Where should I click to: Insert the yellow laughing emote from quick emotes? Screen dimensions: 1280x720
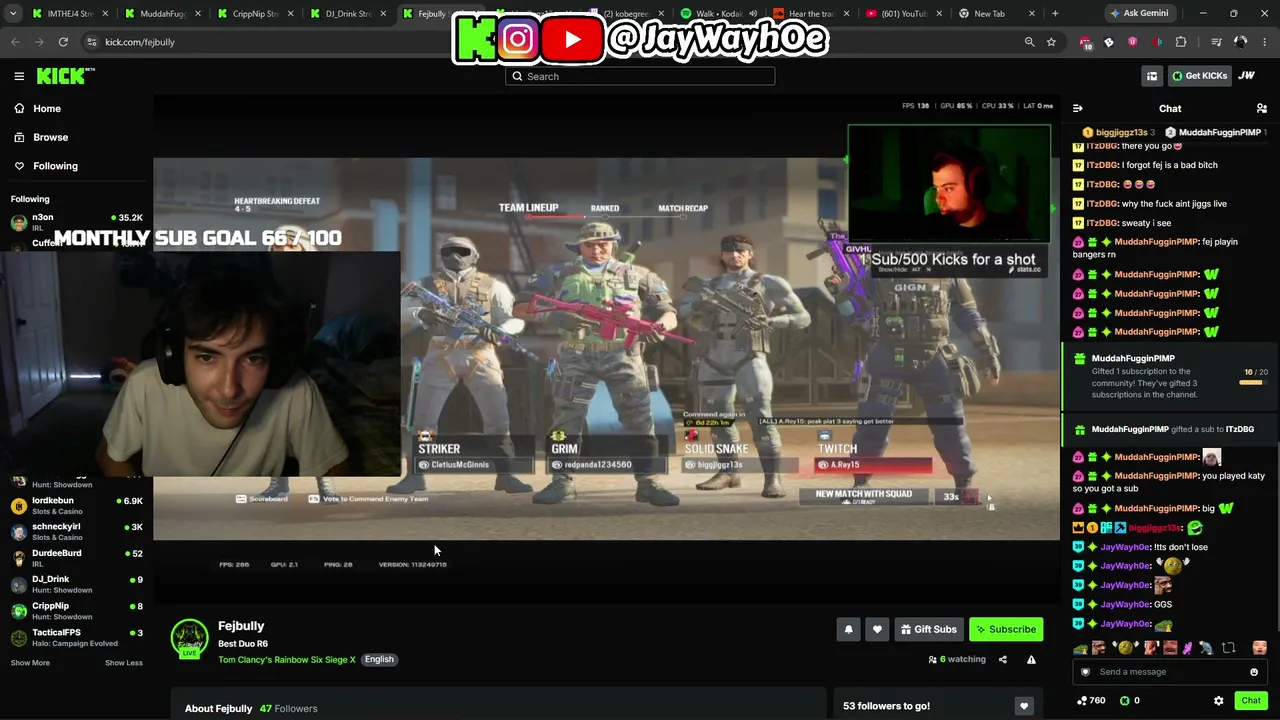click(x=1127, y=648)
